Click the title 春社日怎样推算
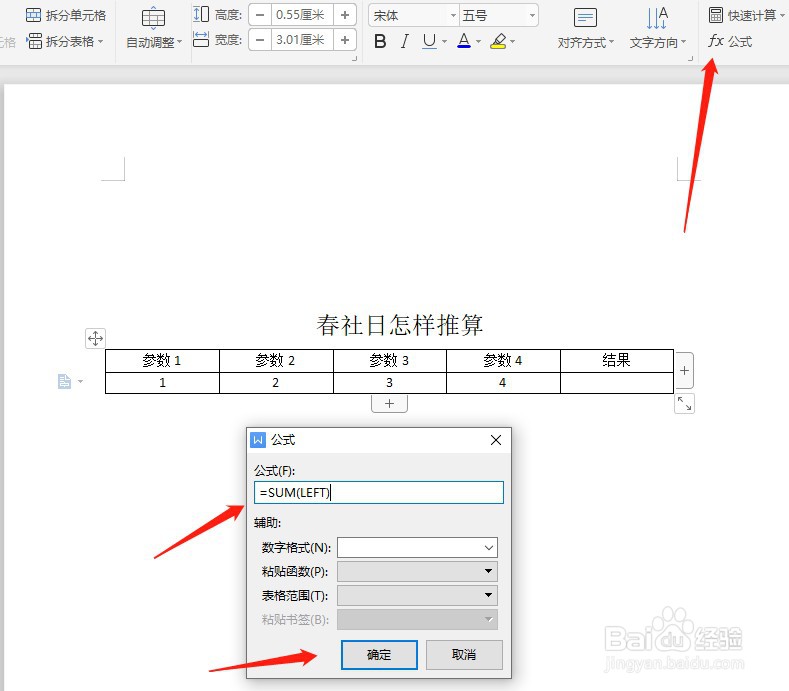Viewport: 789px width, 691px height. pyautogui.click(x=400, y=325)
